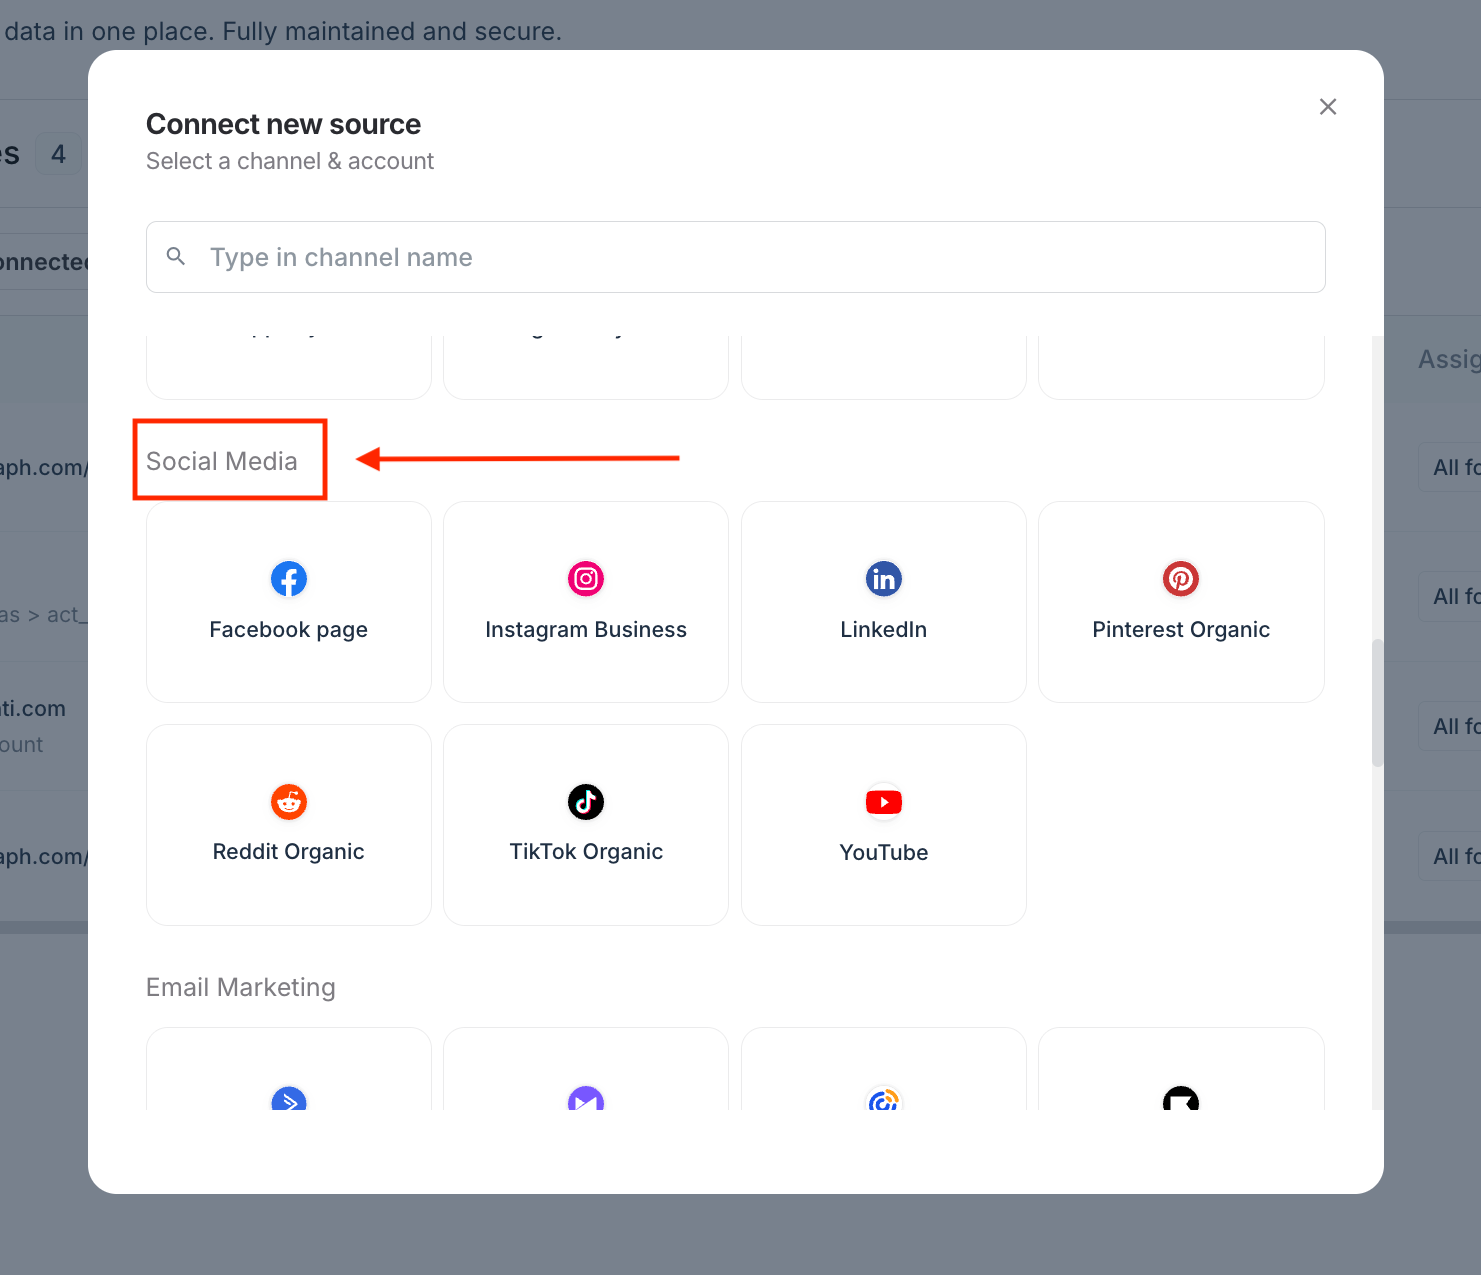Close the Connect new source dialog
Screen dimensions: 1481x1275
point(1327,107)
